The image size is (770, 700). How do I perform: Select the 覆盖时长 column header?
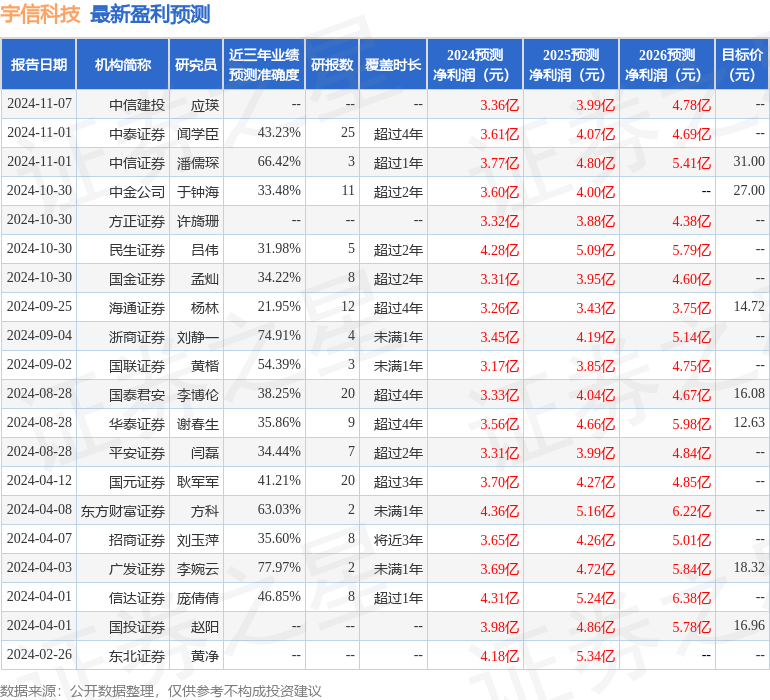[393, 64]
